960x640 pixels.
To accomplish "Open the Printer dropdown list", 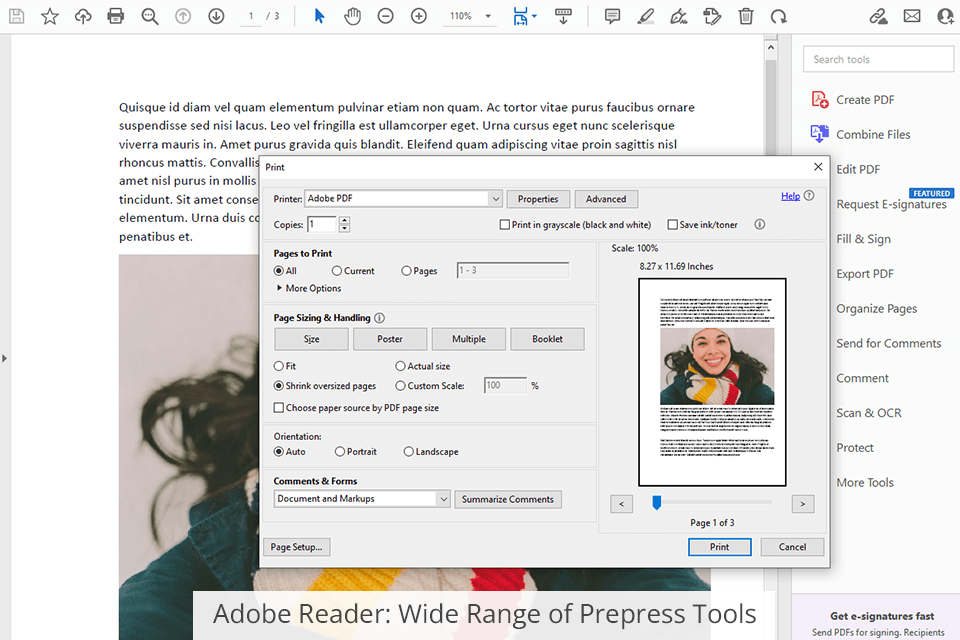I will (495, 198).
